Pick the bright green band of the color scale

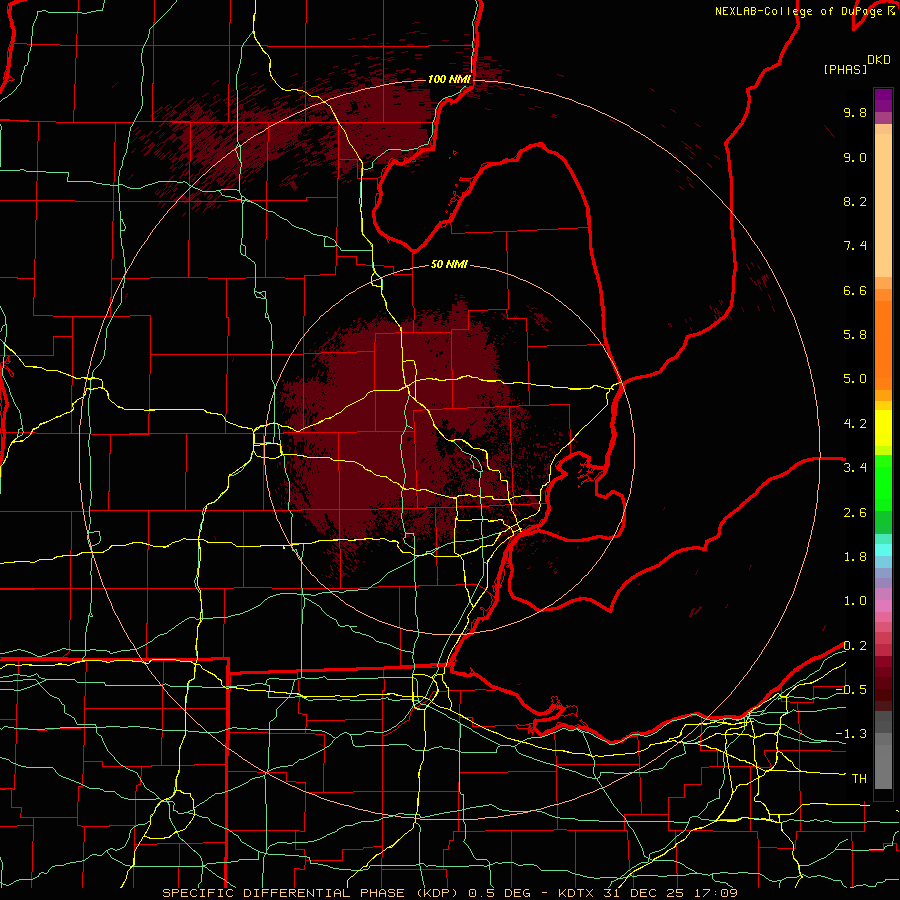tap(883, 483)
